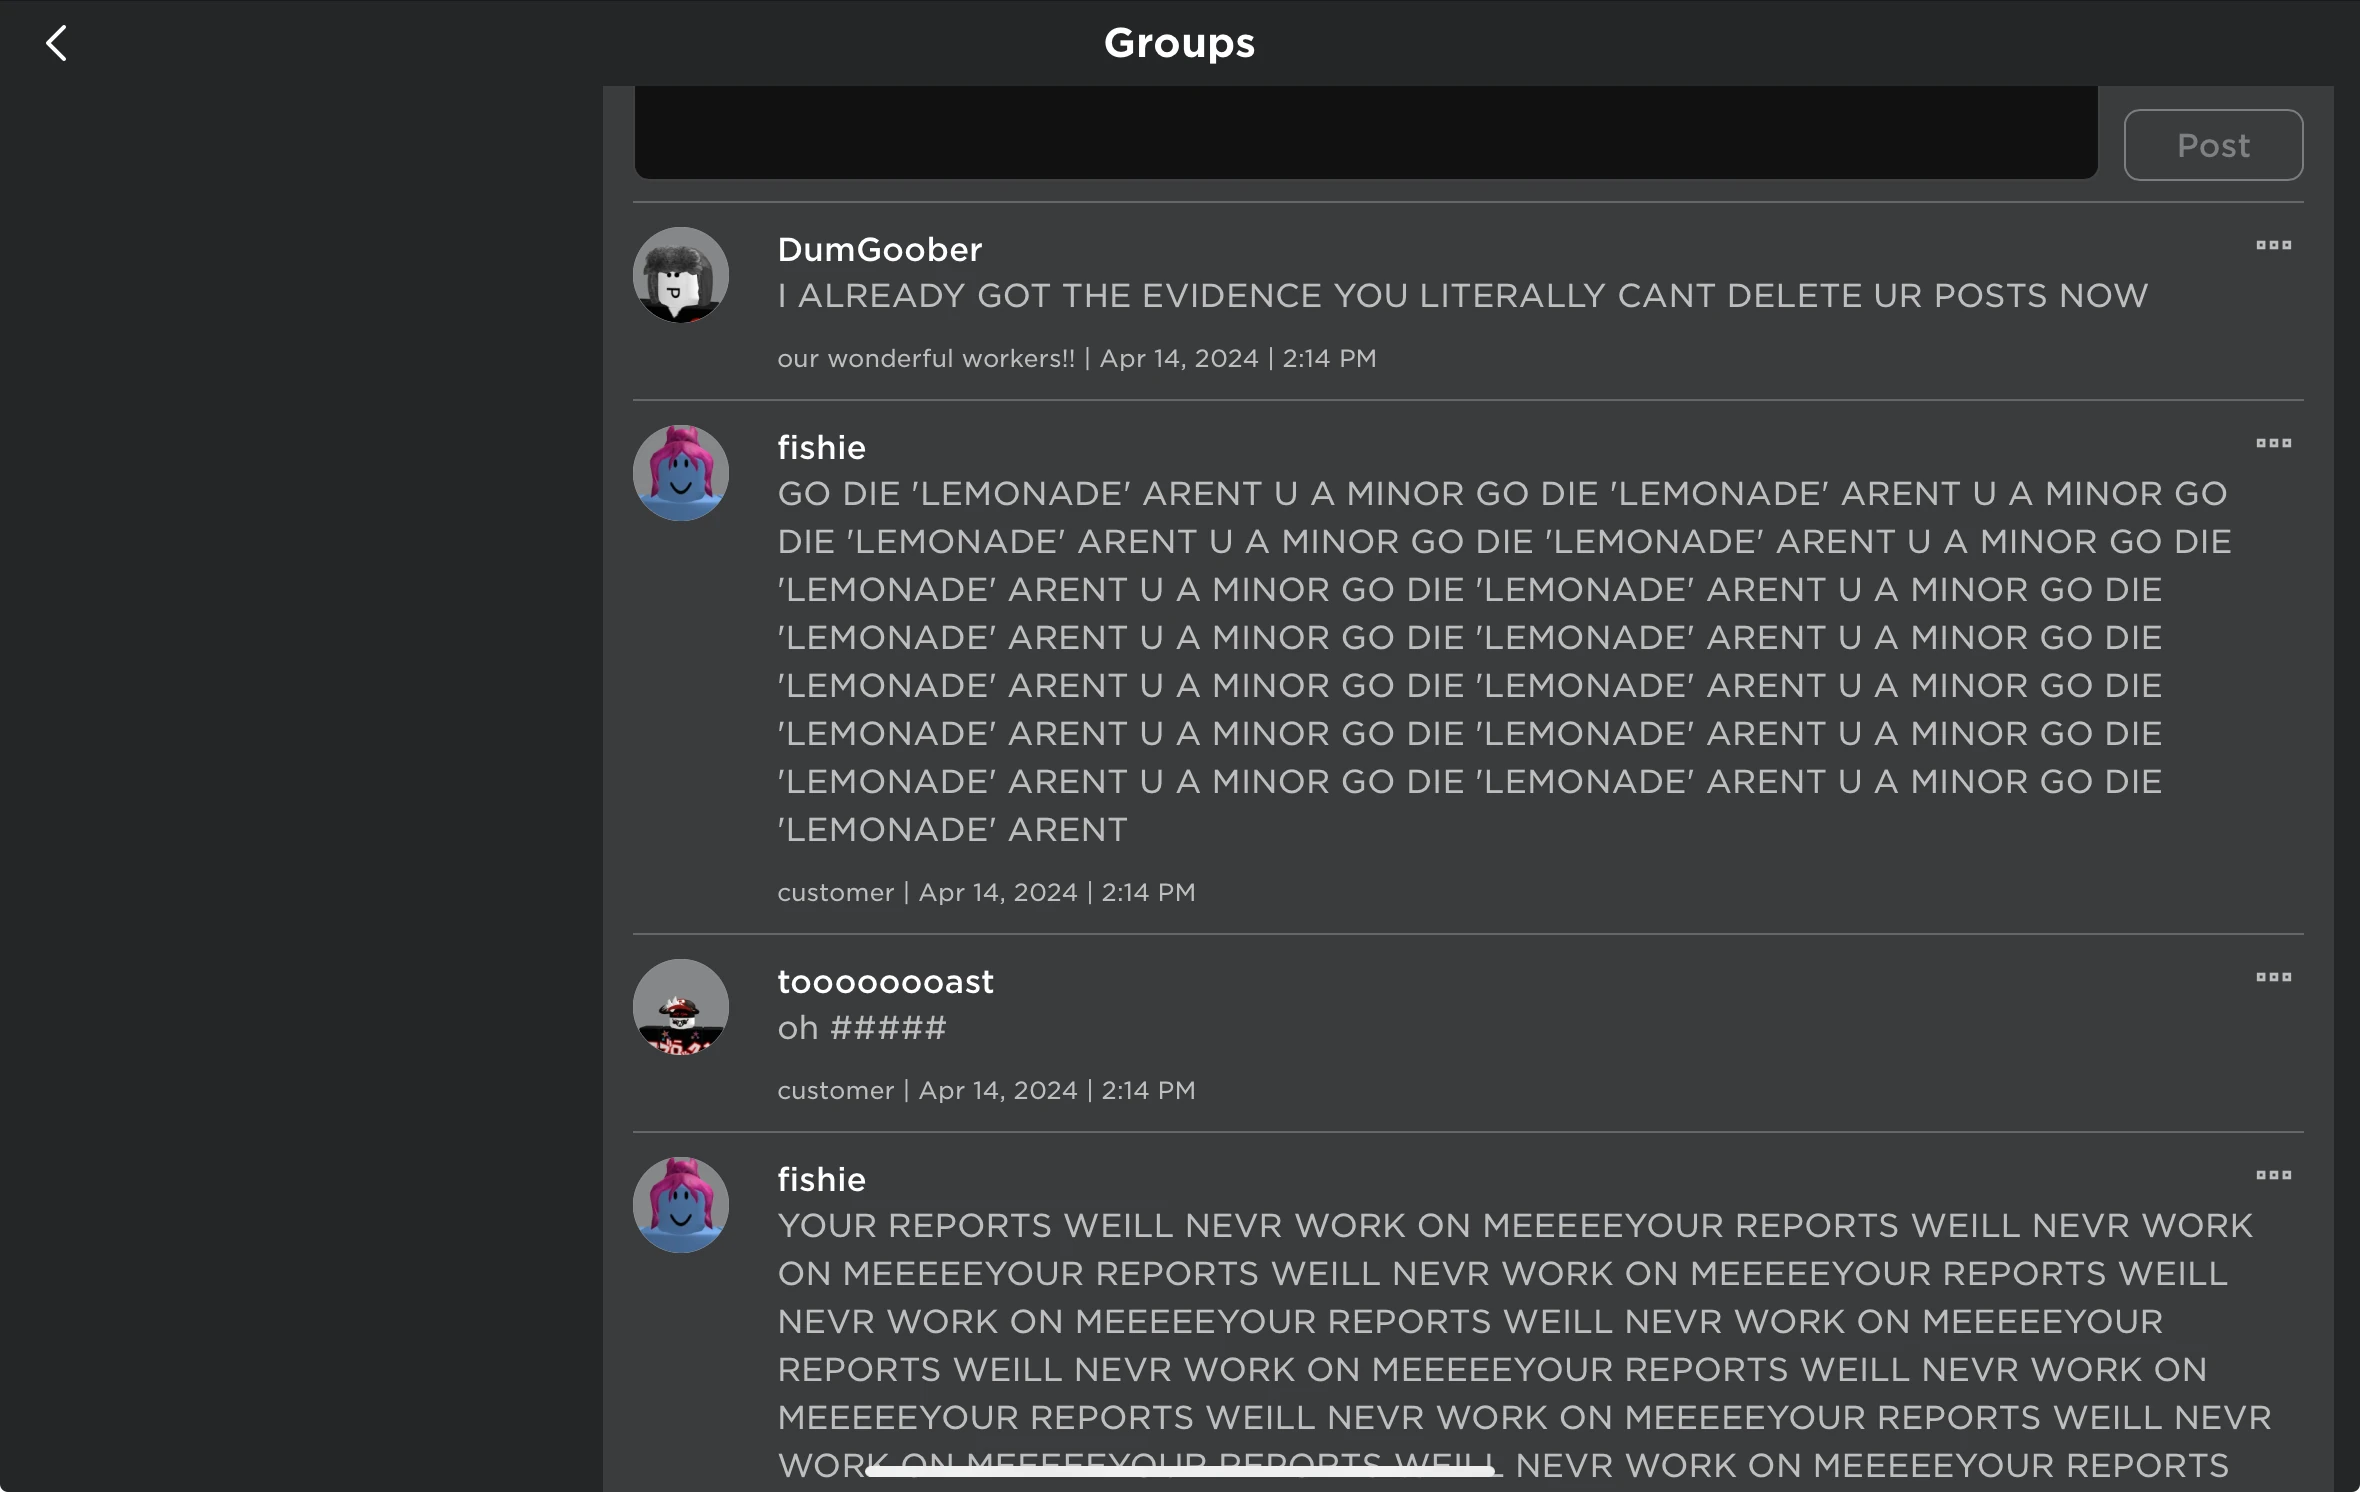The image size is (2360, 1492).
Task: Click the 'oh #####' message text
Action: point(861,1028)
